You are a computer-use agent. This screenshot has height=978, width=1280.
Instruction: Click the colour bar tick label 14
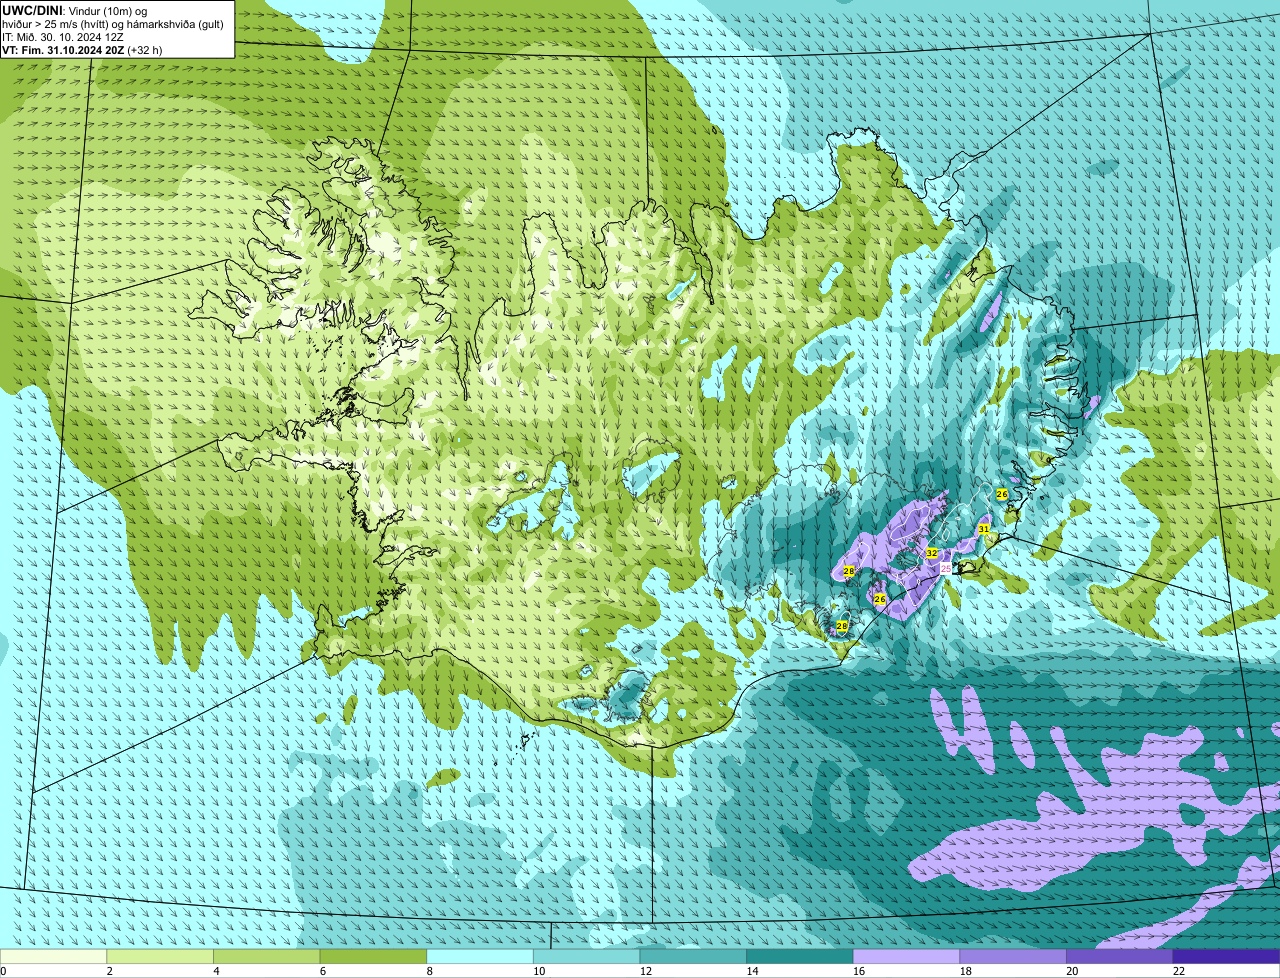coord(752,971)
